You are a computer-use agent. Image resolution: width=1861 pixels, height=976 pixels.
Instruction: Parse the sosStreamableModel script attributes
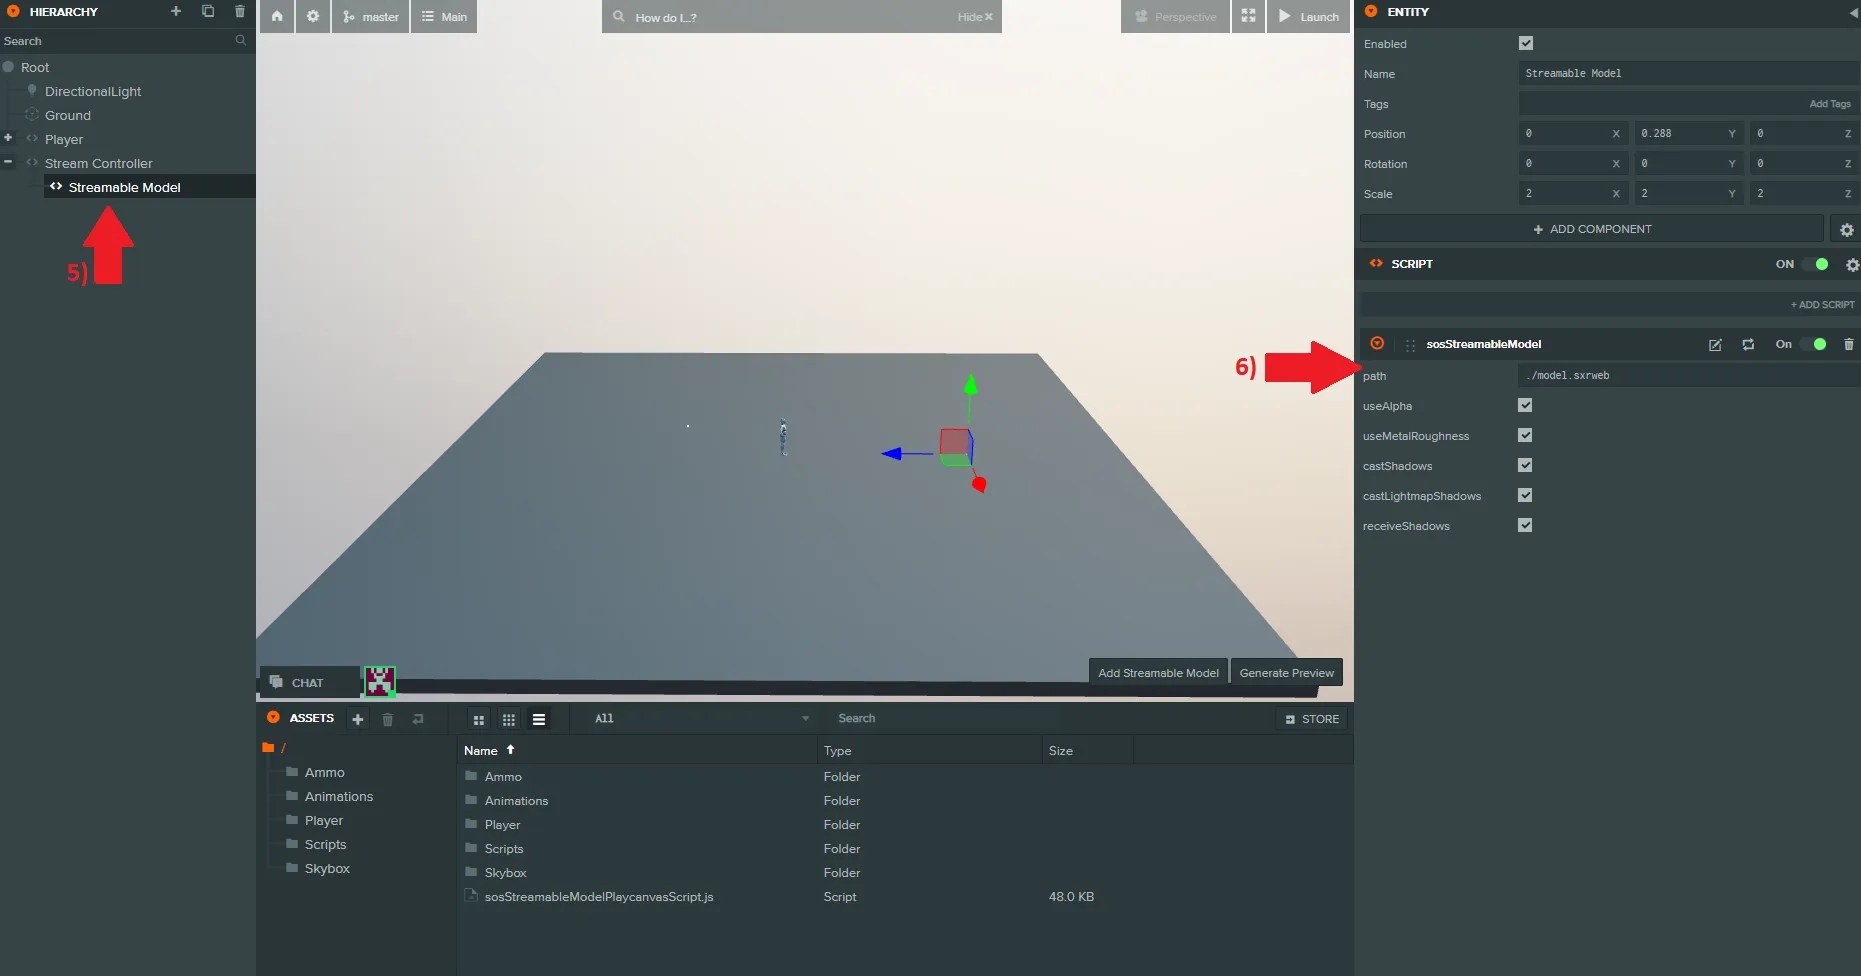pos(1748,345)
